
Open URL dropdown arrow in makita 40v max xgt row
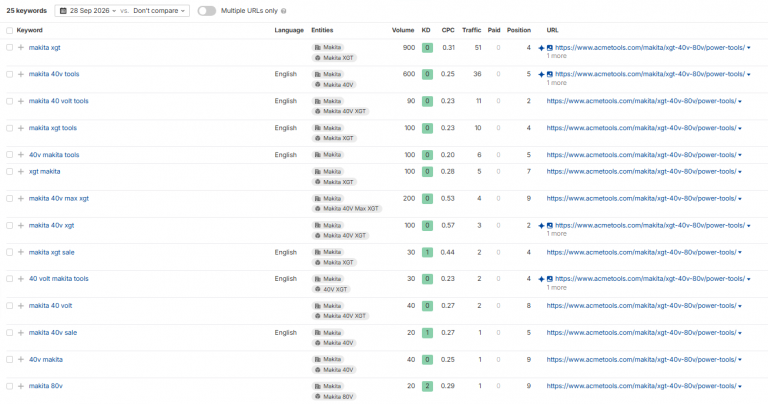pyautogui.click(x=740, y=199)
